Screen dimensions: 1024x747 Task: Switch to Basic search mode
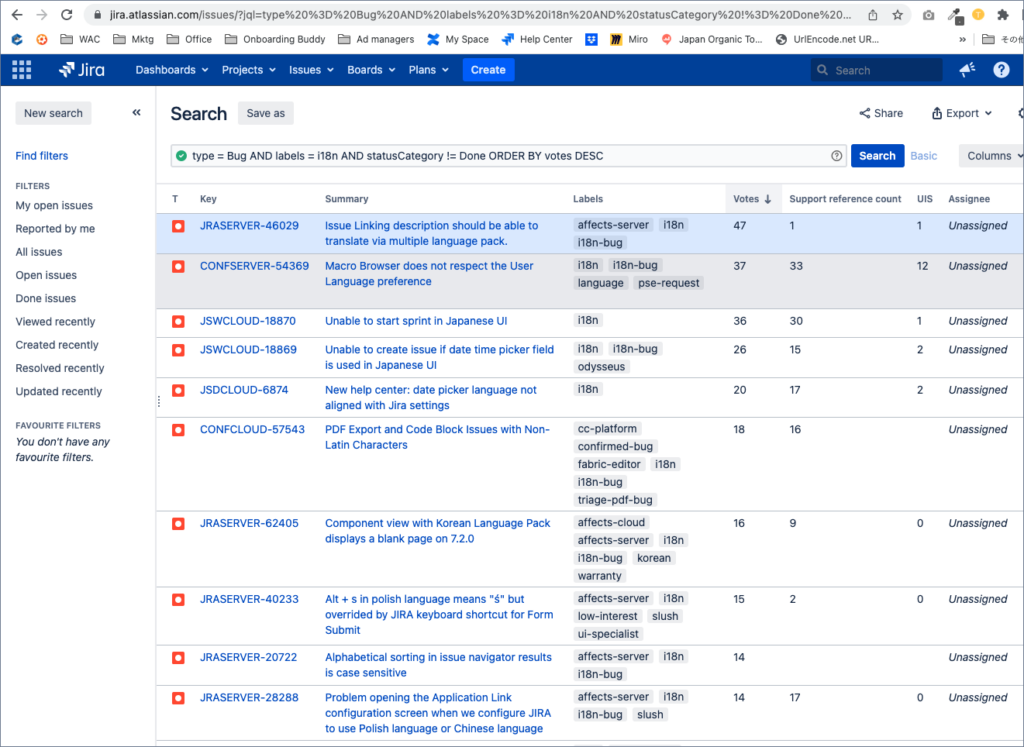pyautogui.click(x=923, y=155)
